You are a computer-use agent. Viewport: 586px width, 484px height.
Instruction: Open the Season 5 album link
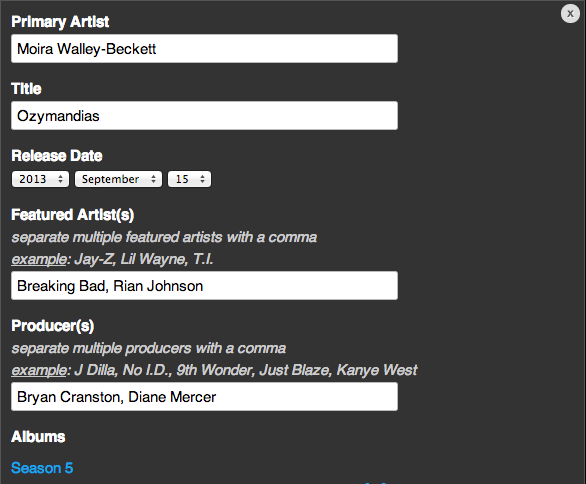pyautogui.click(x=42, y=468)
